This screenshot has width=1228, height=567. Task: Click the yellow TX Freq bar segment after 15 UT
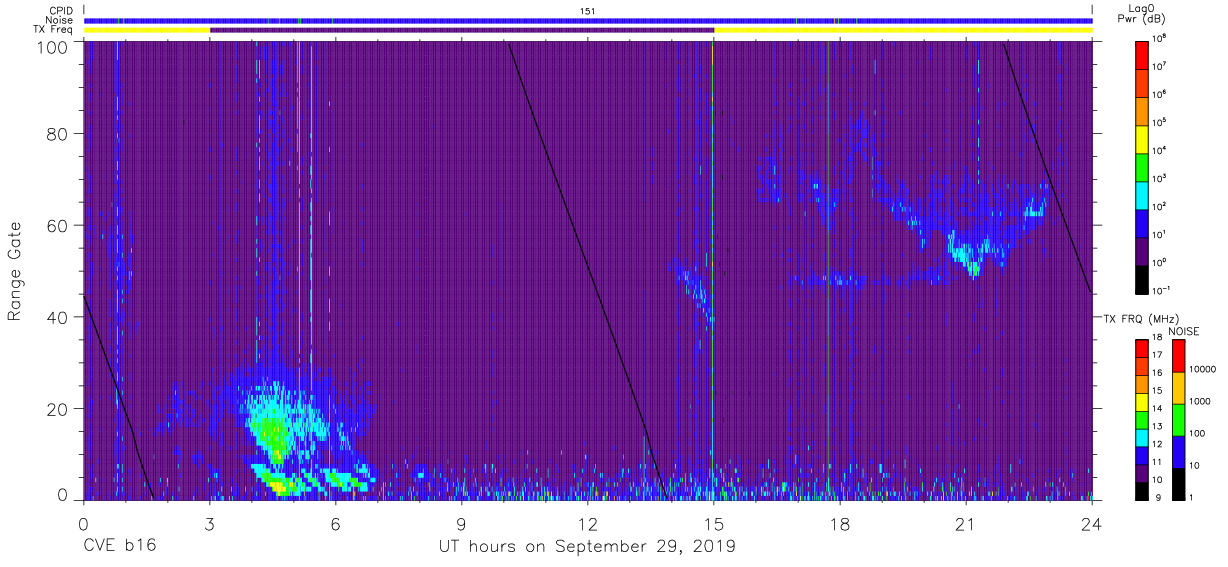tap(903, 30)
